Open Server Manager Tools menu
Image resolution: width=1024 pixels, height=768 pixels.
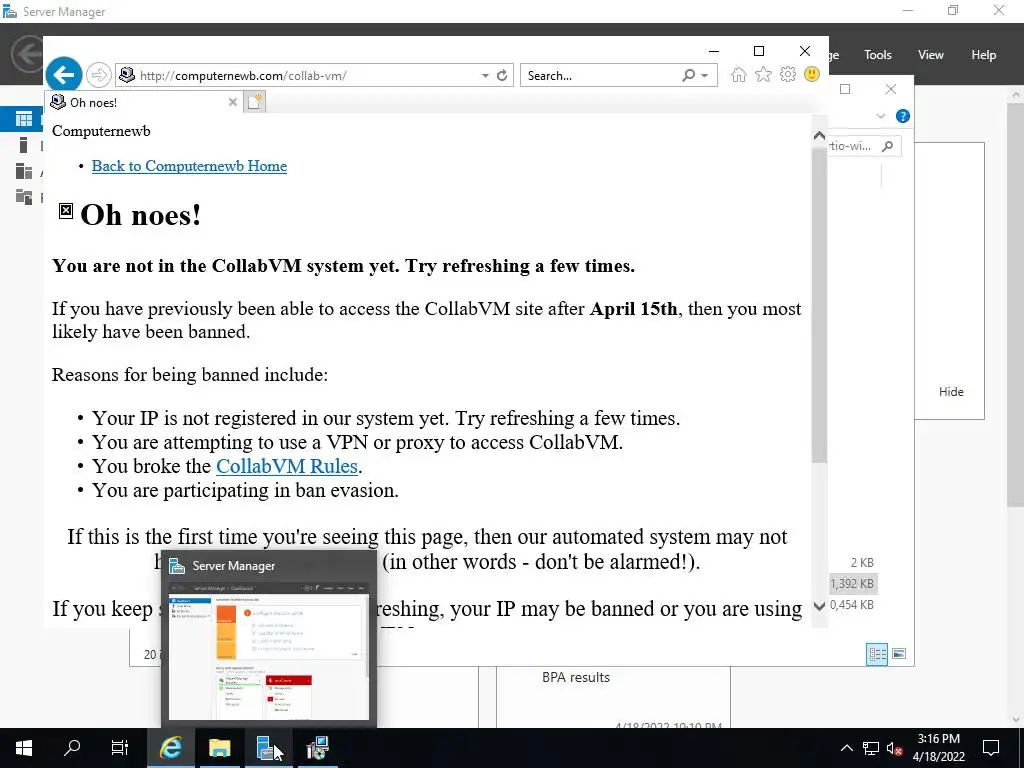pyautogui.click(x=877, y=55)
